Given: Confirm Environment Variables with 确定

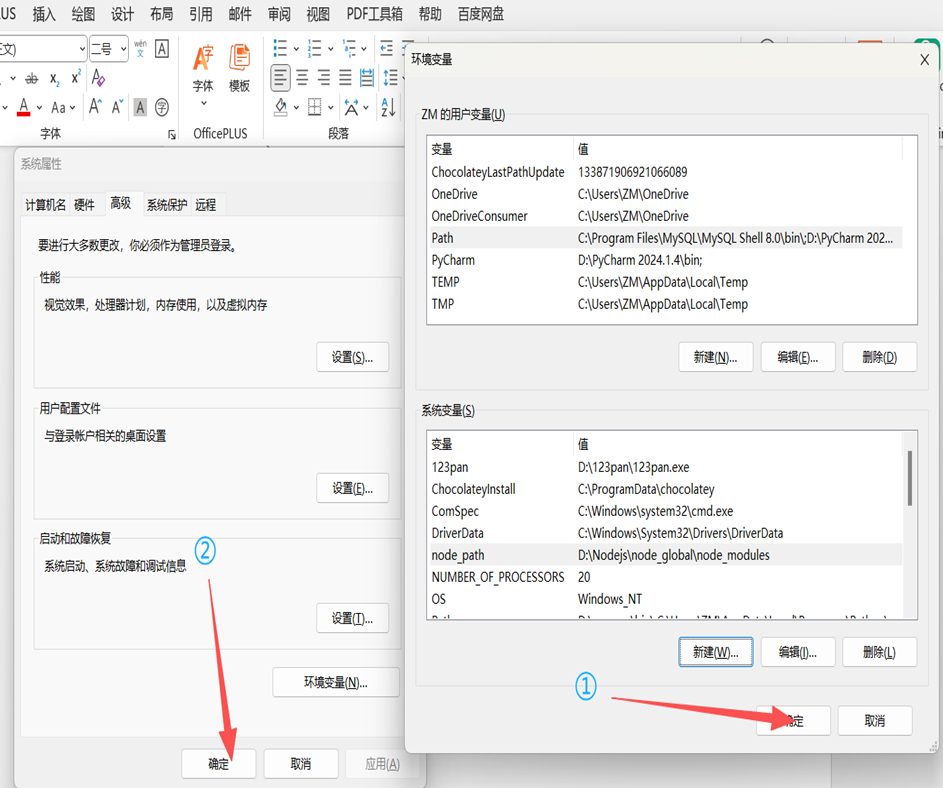Looking at the screenshot, I should [793, 721].
